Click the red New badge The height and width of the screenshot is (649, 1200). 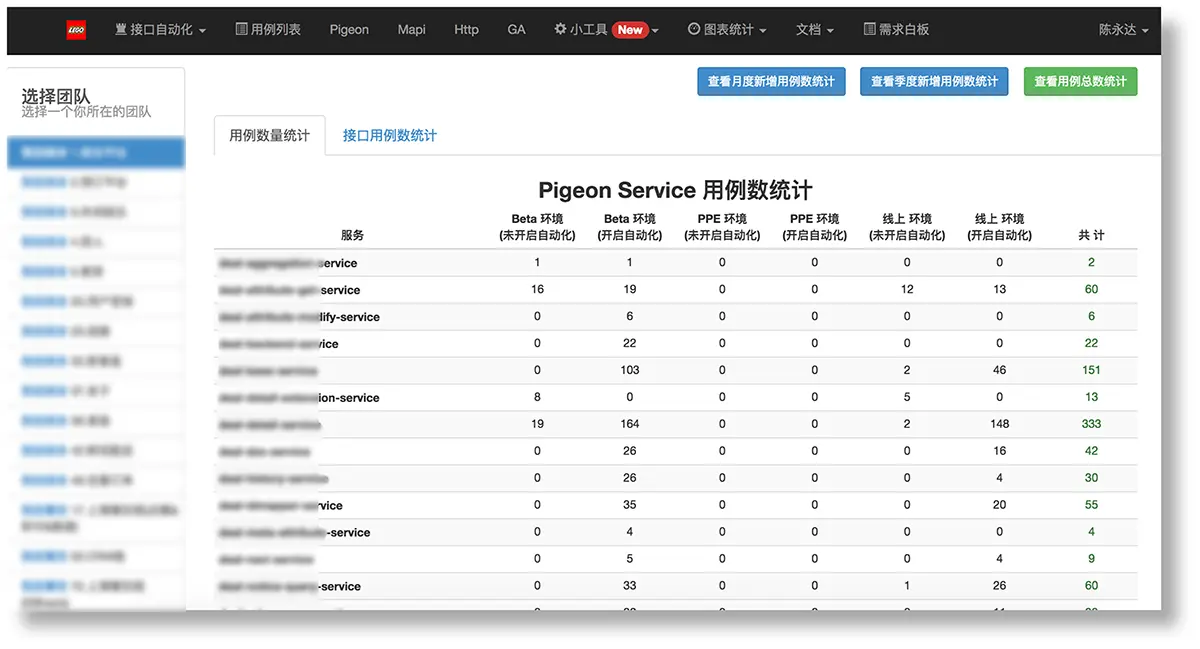[630, 30]
